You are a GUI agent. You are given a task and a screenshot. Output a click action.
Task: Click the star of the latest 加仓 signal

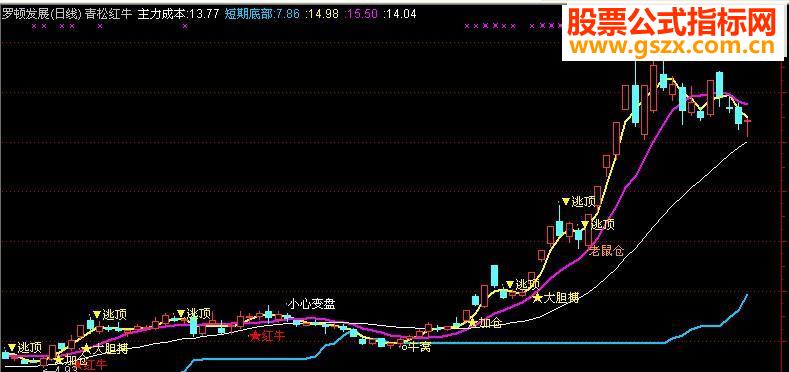[472, 322]
